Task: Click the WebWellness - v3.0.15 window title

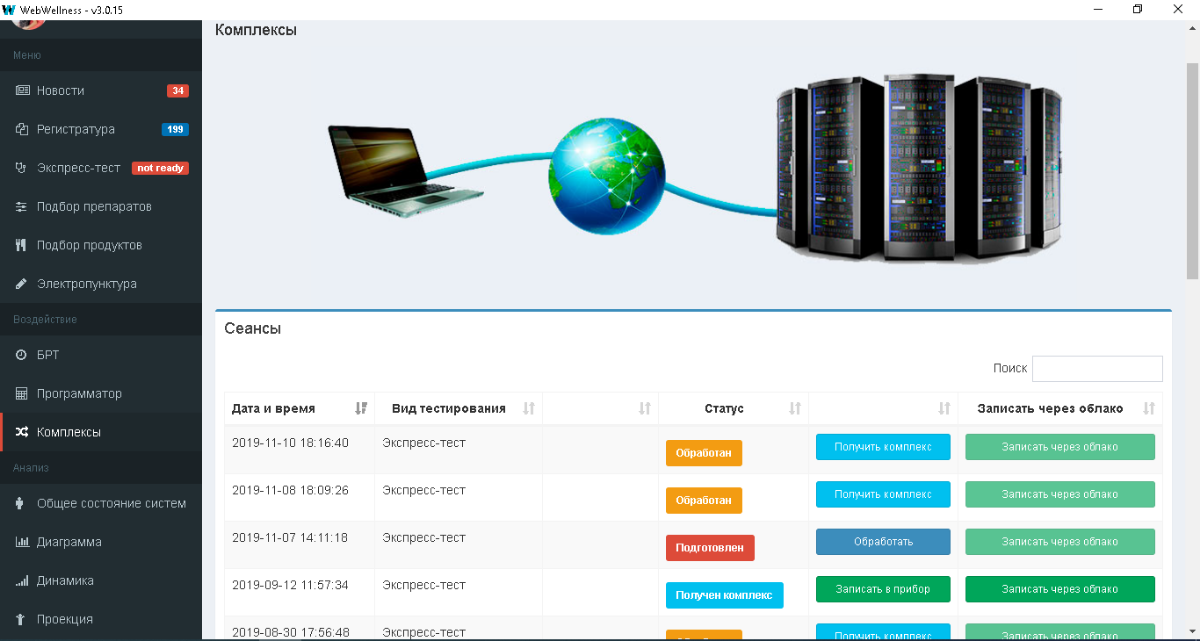Action: [x=69, y=9]
